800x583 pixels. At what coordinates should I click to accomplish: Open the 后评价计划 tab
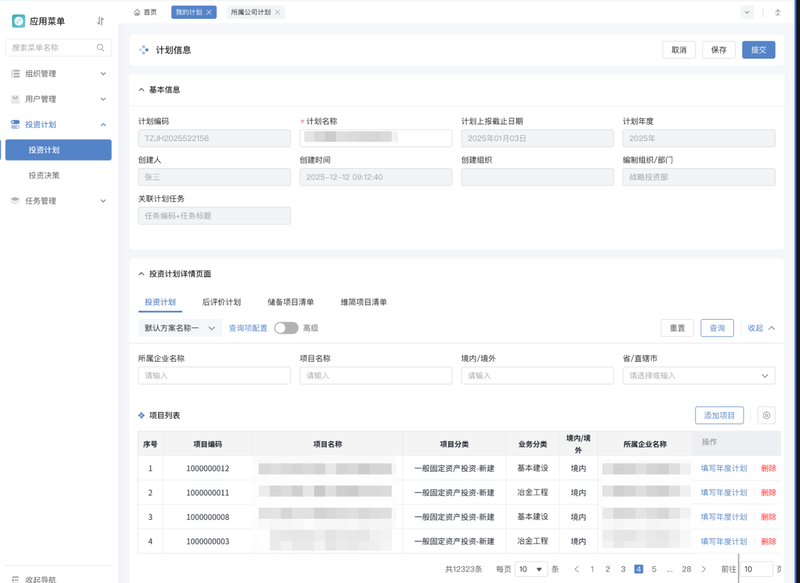click(221, 302)
